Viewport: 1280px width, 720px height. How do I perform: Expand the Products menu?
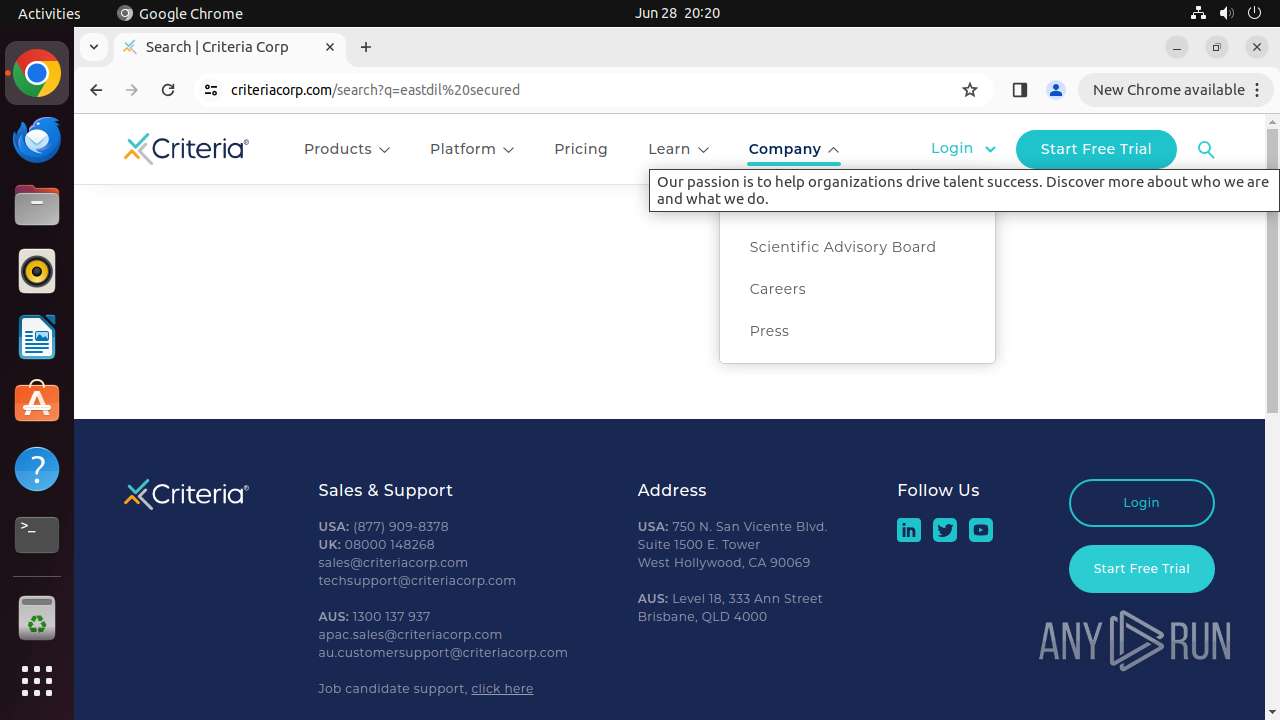pyautogui.click(x=347, y=149)
